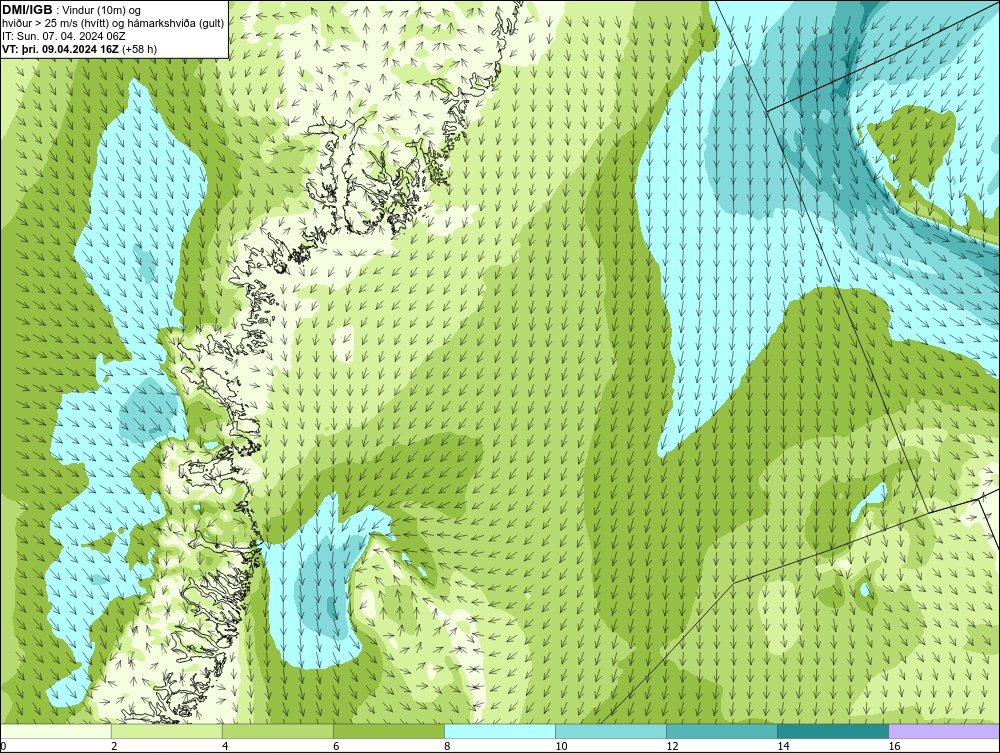This screenshot has width=1000, height=753.
Task: Click the 2–4 m/s light green scale swatch
Action: [166, 731]
